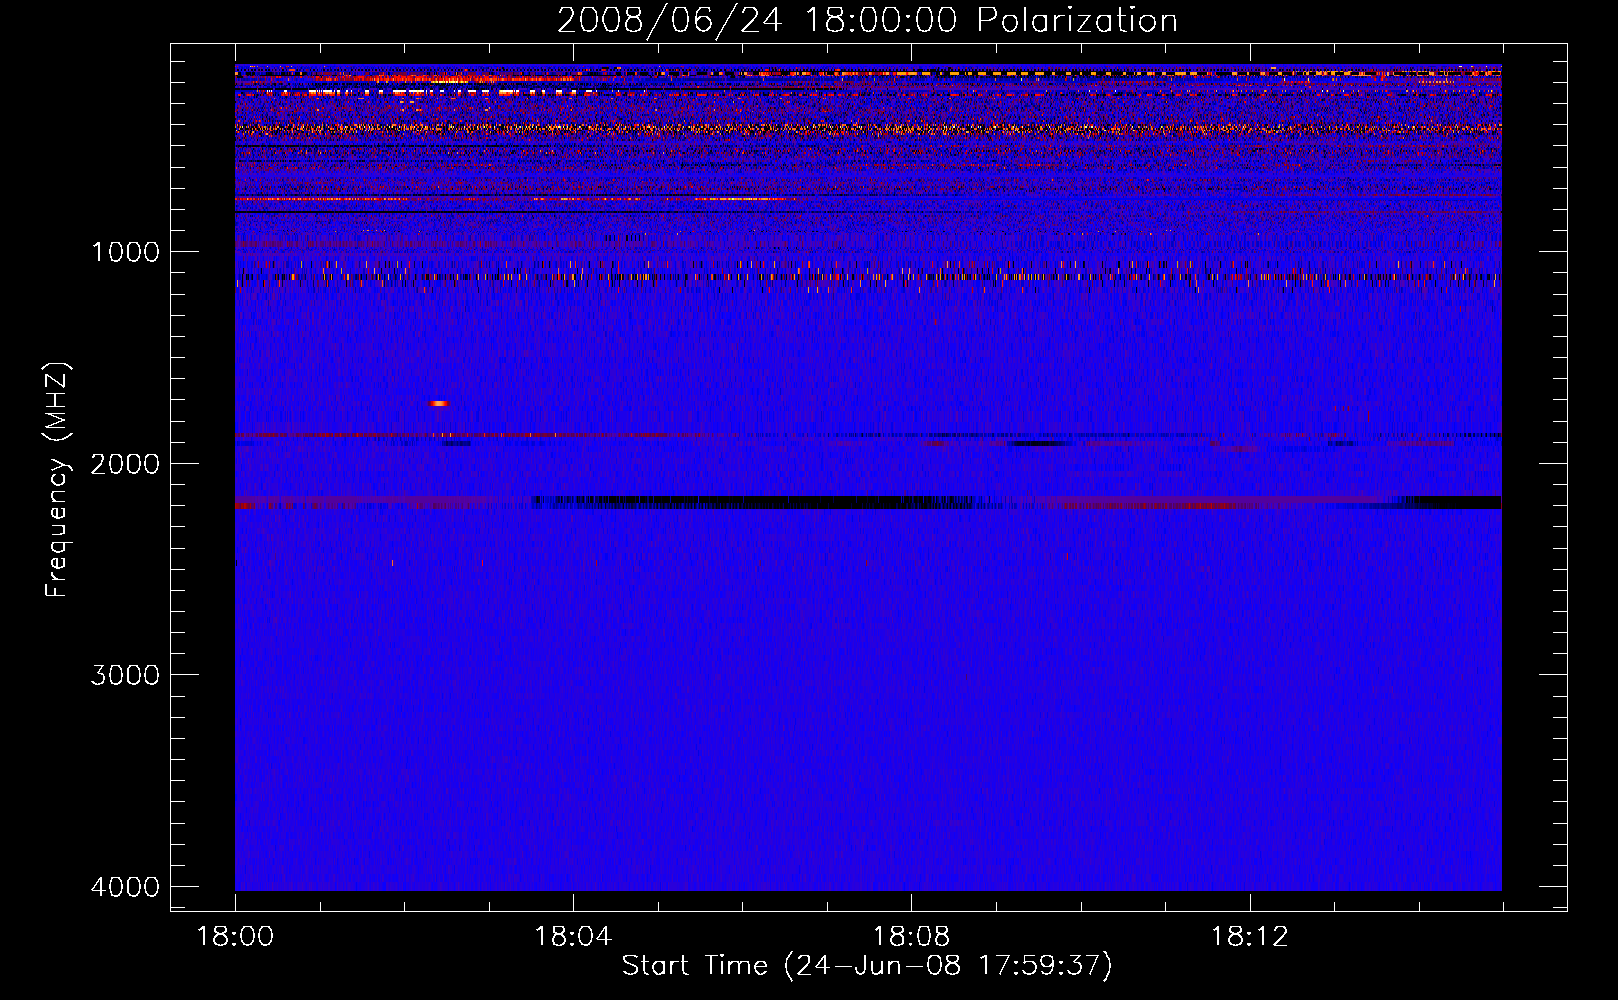Click the black band near 2200 MHz
Image resolution: width=1618 pixels, height=1000 pixels.
pyautogui.click(x=750, y=502)
